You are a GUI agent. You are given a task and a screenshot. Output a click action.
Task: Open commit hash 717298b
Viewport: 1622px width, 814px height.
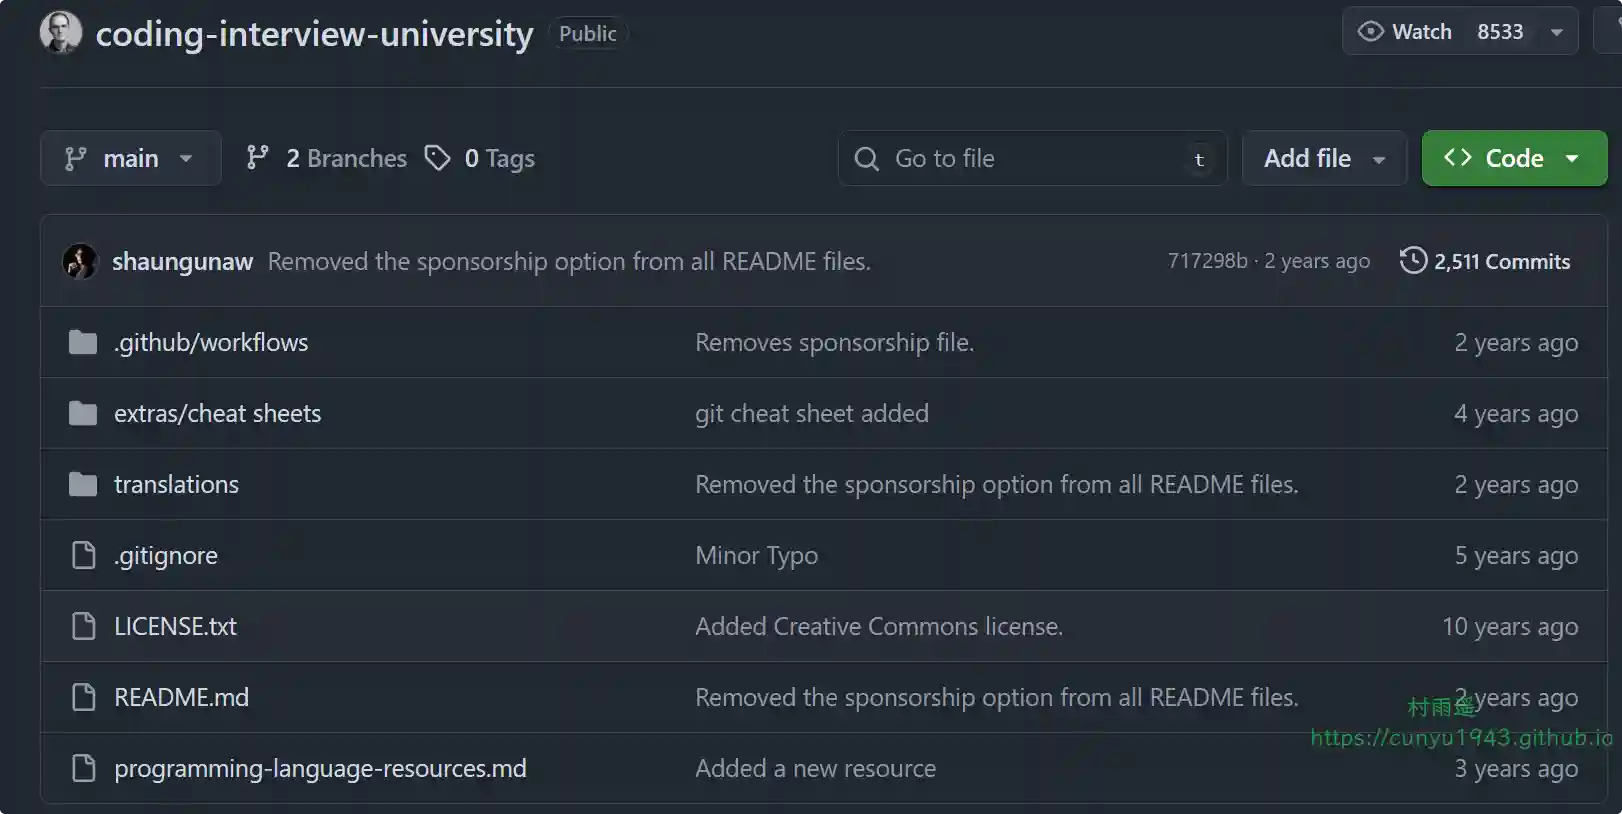[1207, 261]
